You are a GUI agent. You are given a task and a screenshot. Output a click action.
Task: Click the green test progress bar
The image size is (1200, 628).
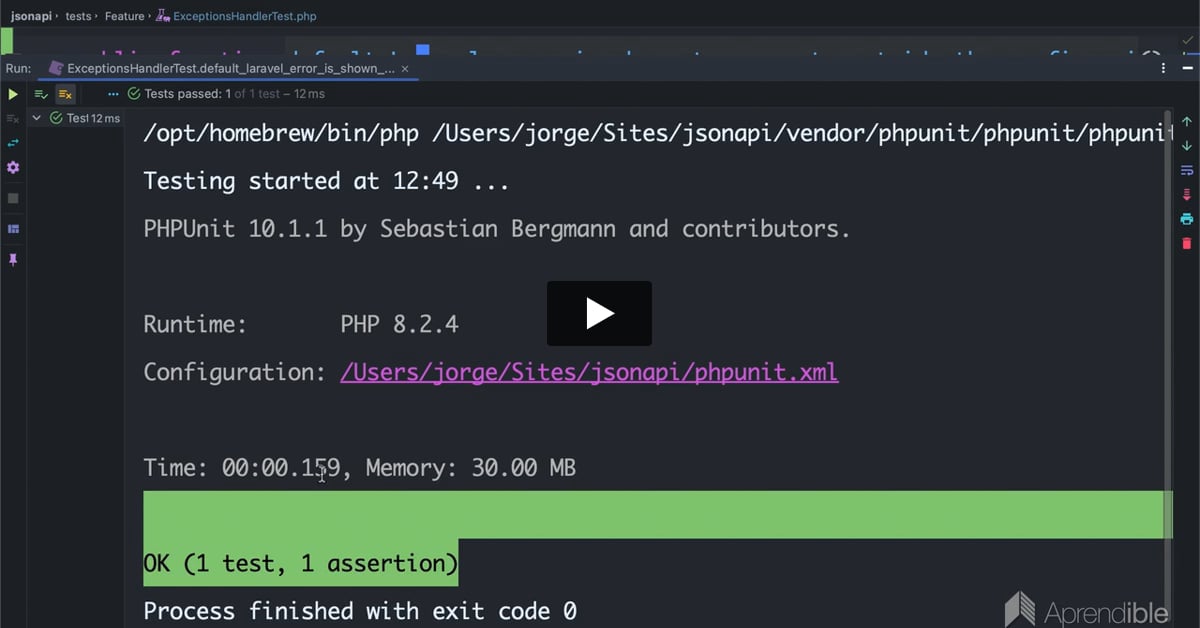point(658,515)
